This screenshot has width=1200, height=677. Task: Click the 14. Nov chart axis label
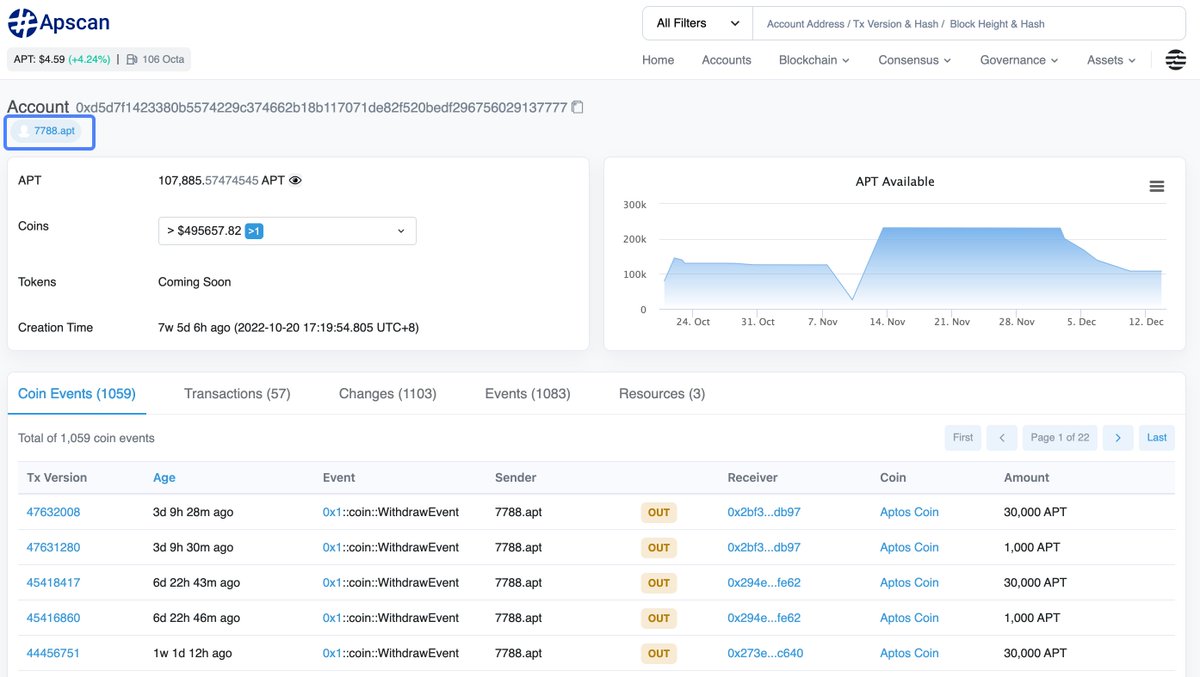pyautogui.click(x=886, y=322)
